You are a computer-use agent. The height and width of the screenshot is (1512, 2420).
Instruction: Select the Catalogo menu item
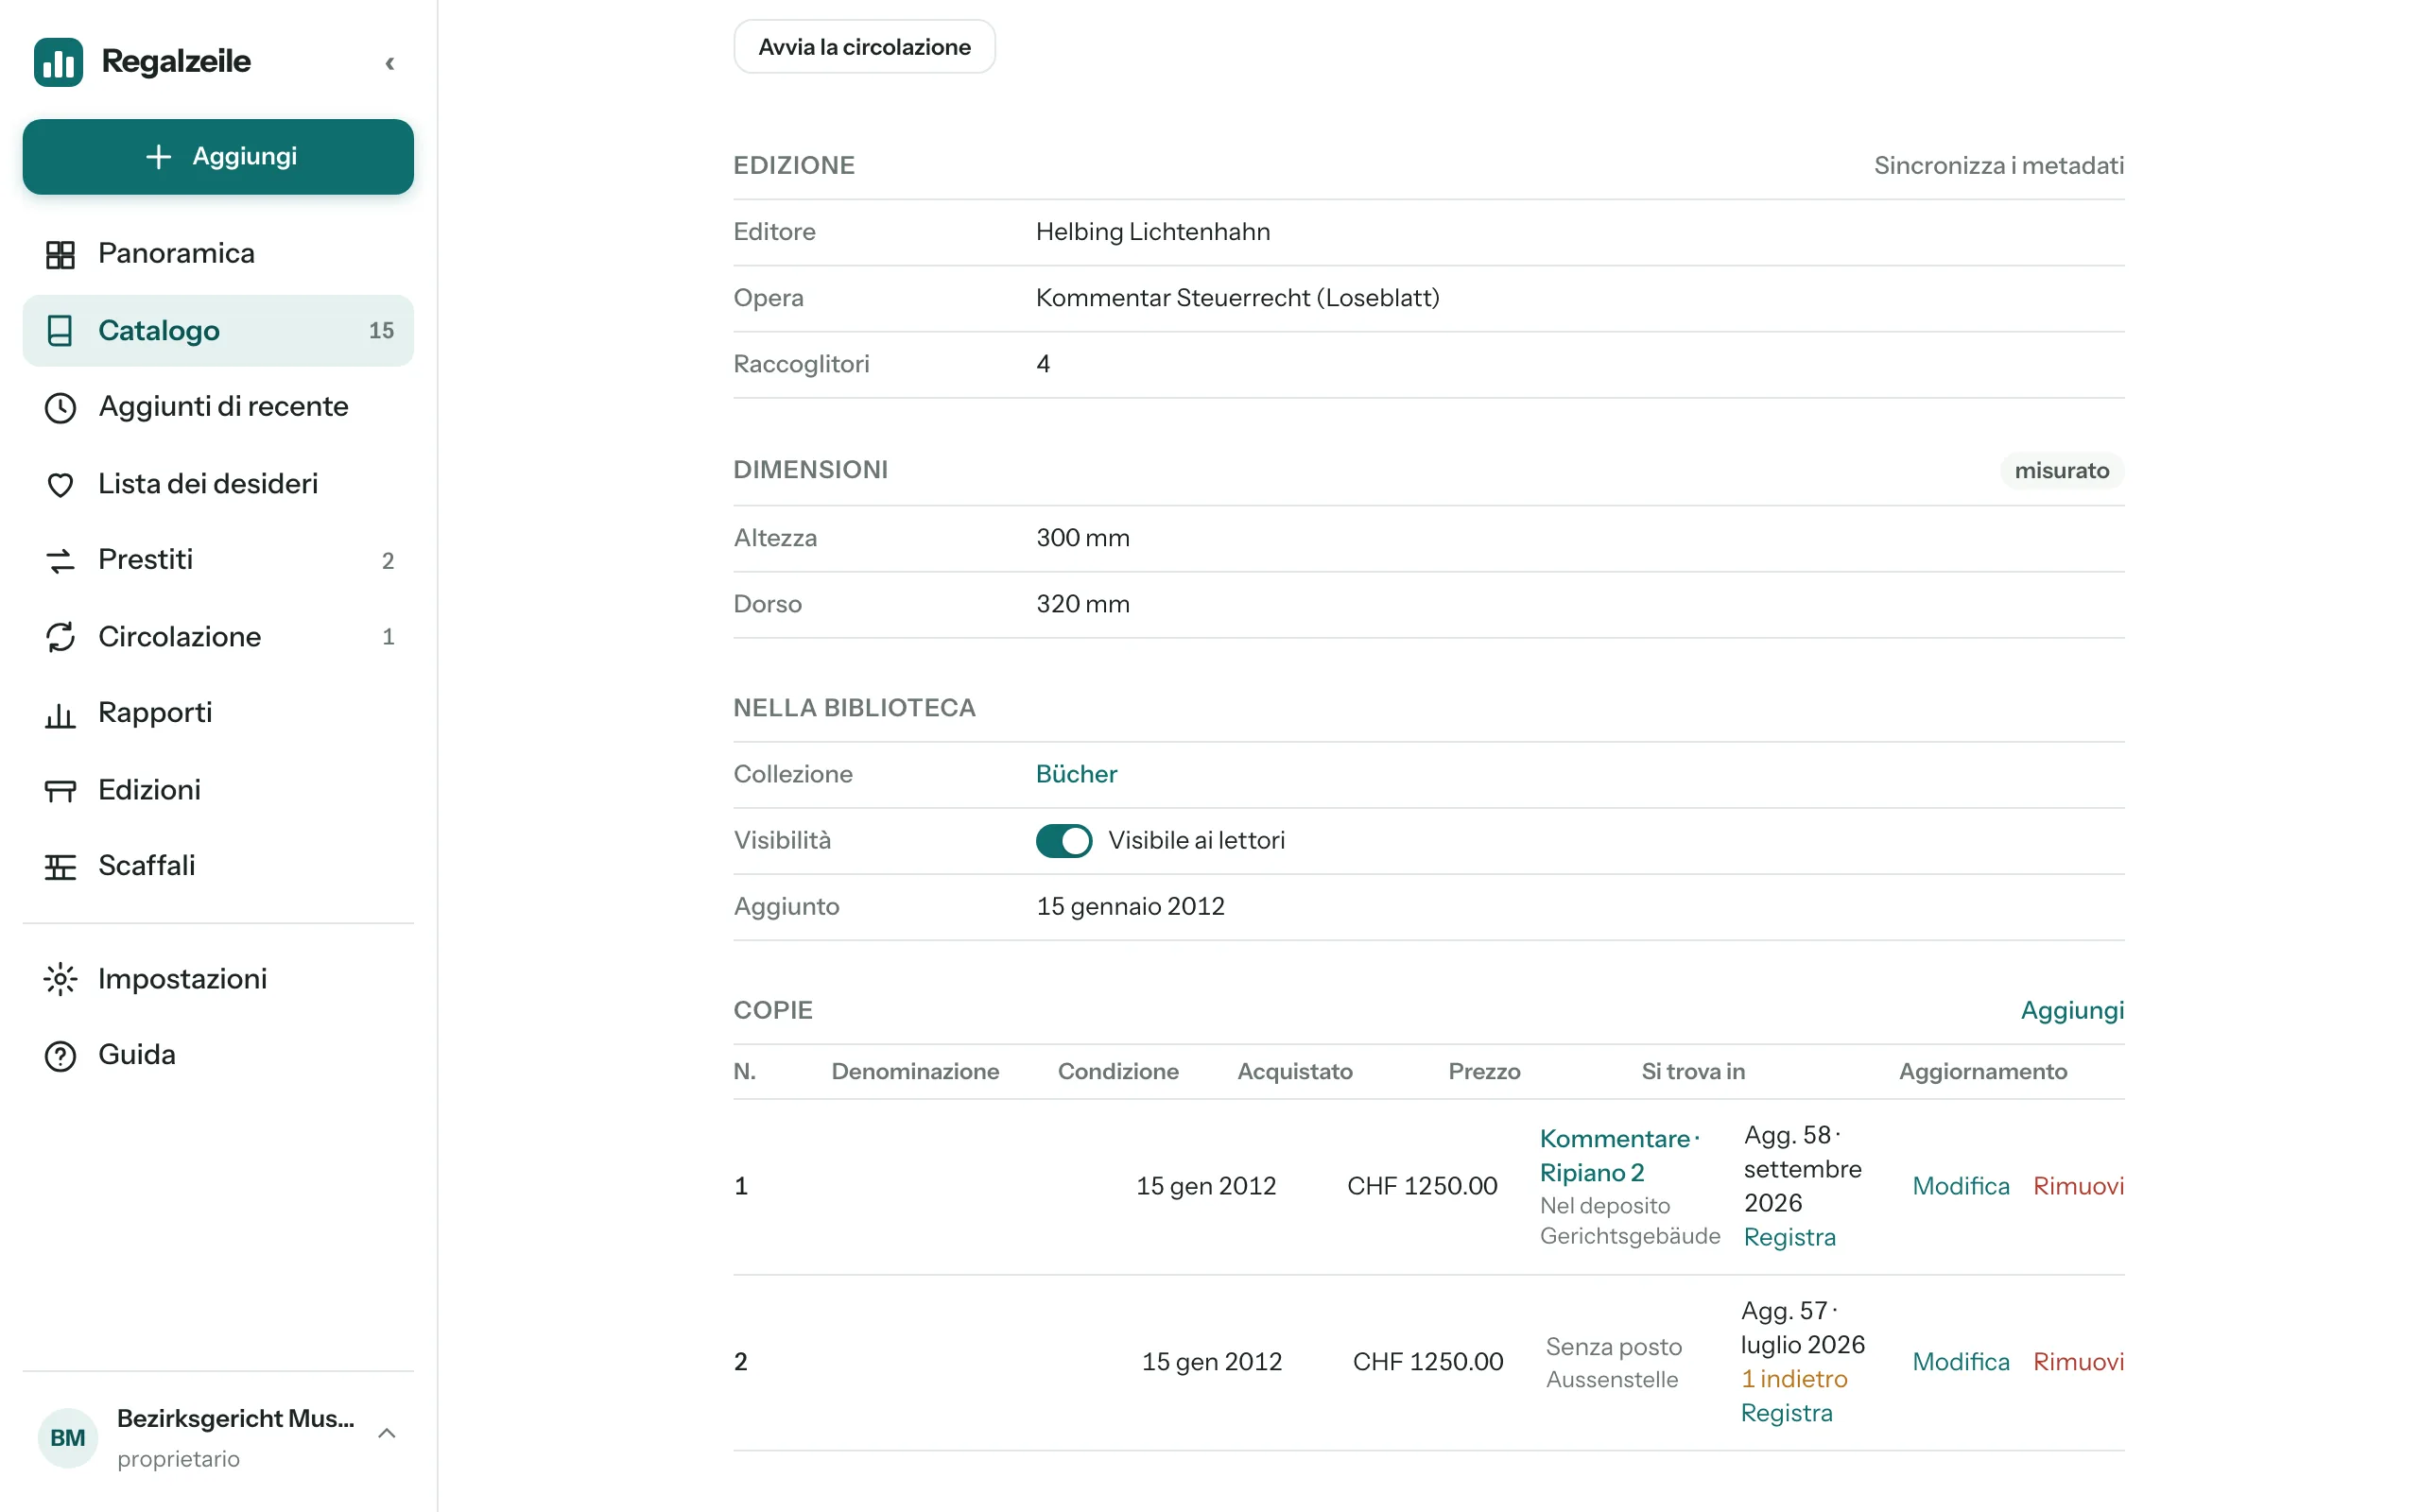(x=218, y=331)
